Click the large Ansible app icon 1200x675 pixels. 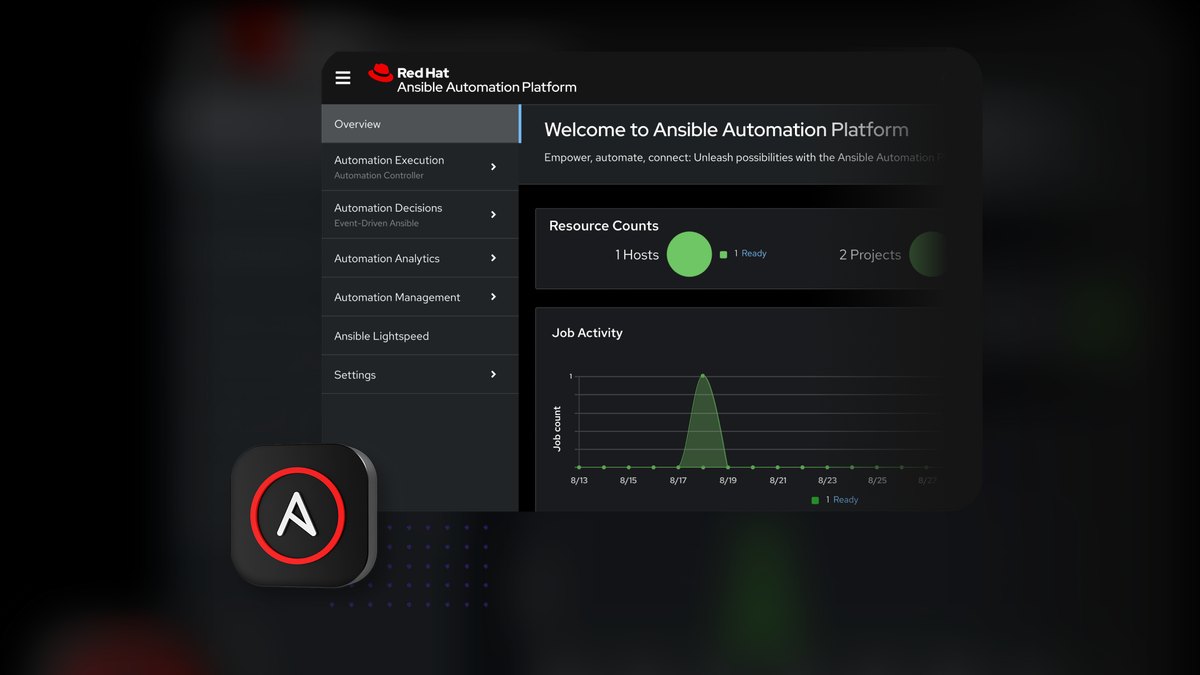point(303,515)
